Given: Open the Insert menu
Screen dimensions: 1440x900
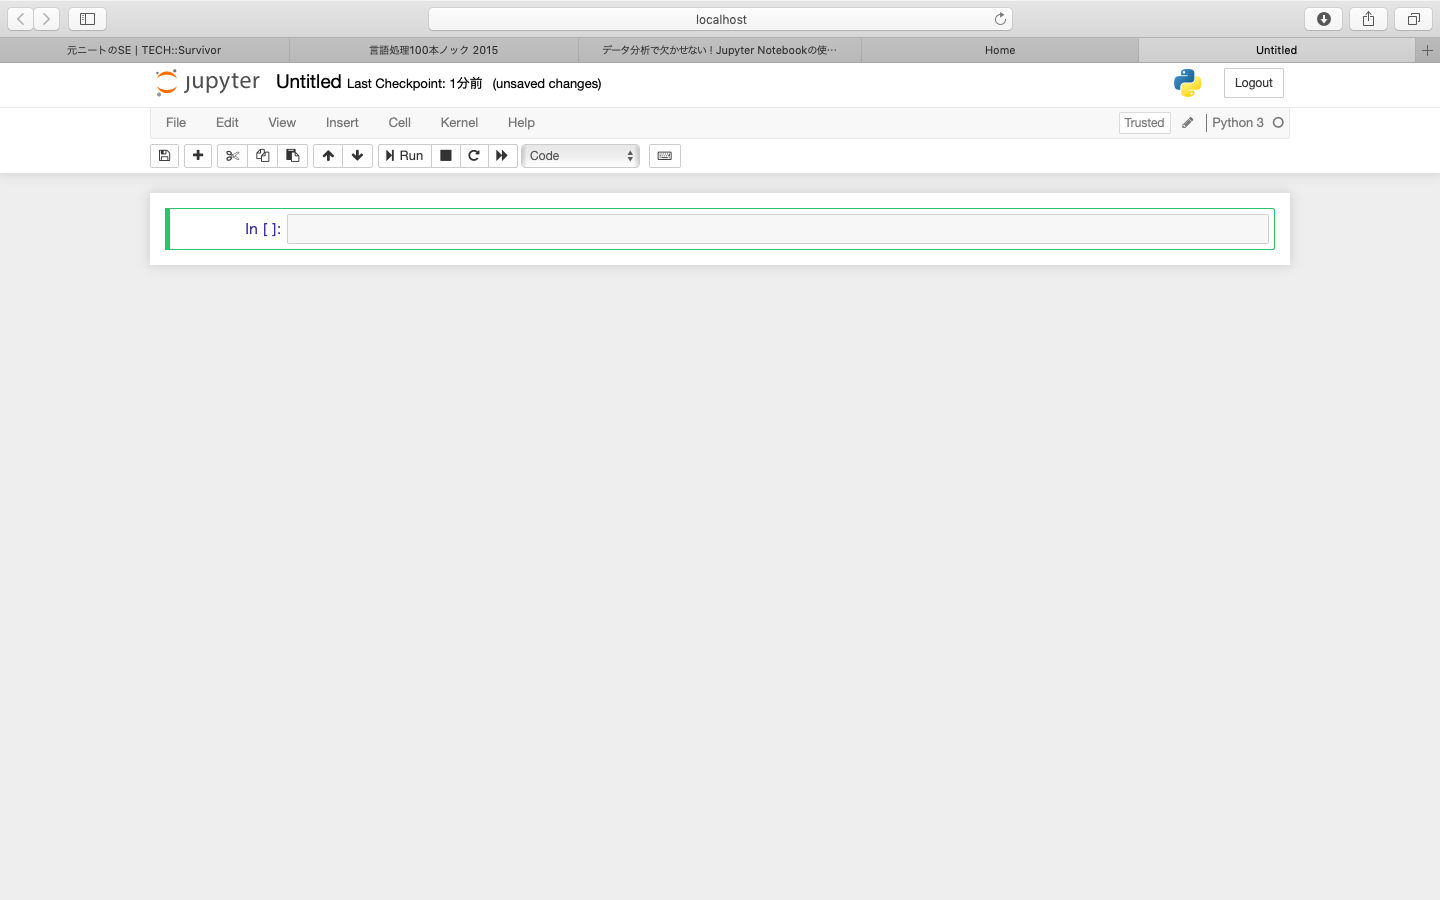Looking at the screenshot, I should [342, 123].
